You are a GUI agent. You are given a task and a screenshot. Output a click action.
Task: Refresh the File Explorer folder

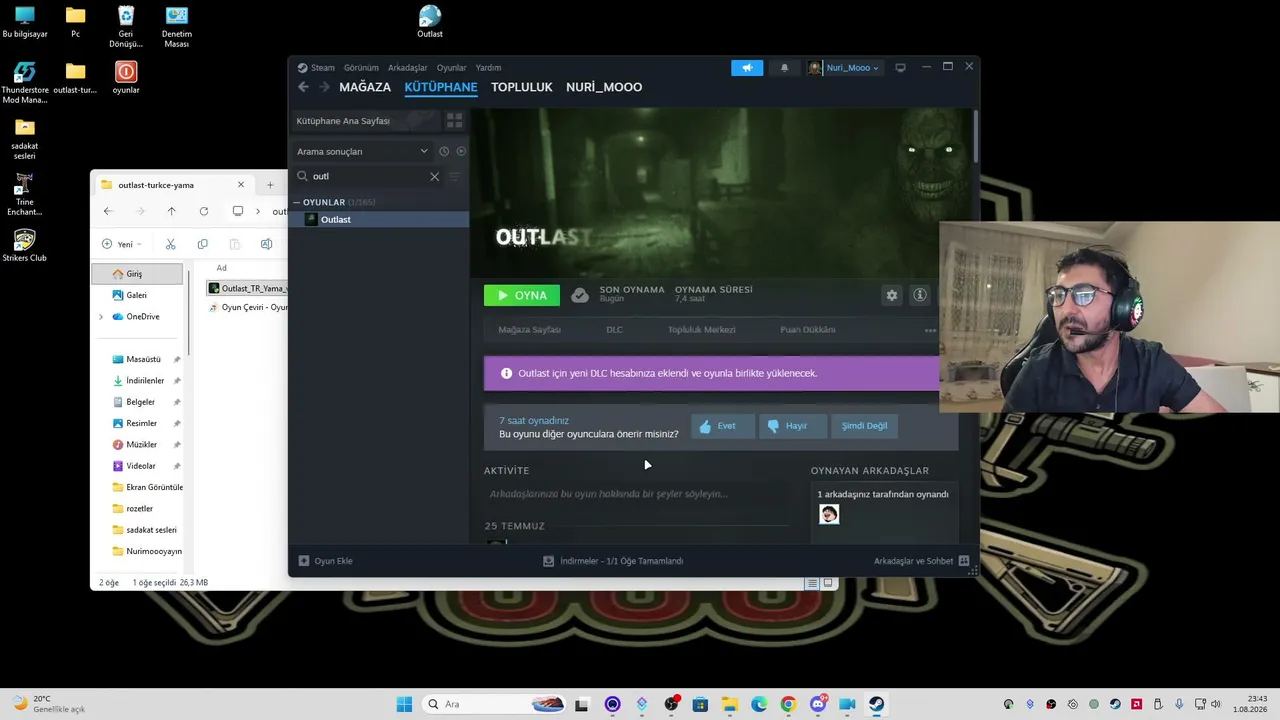pos(204,211)
